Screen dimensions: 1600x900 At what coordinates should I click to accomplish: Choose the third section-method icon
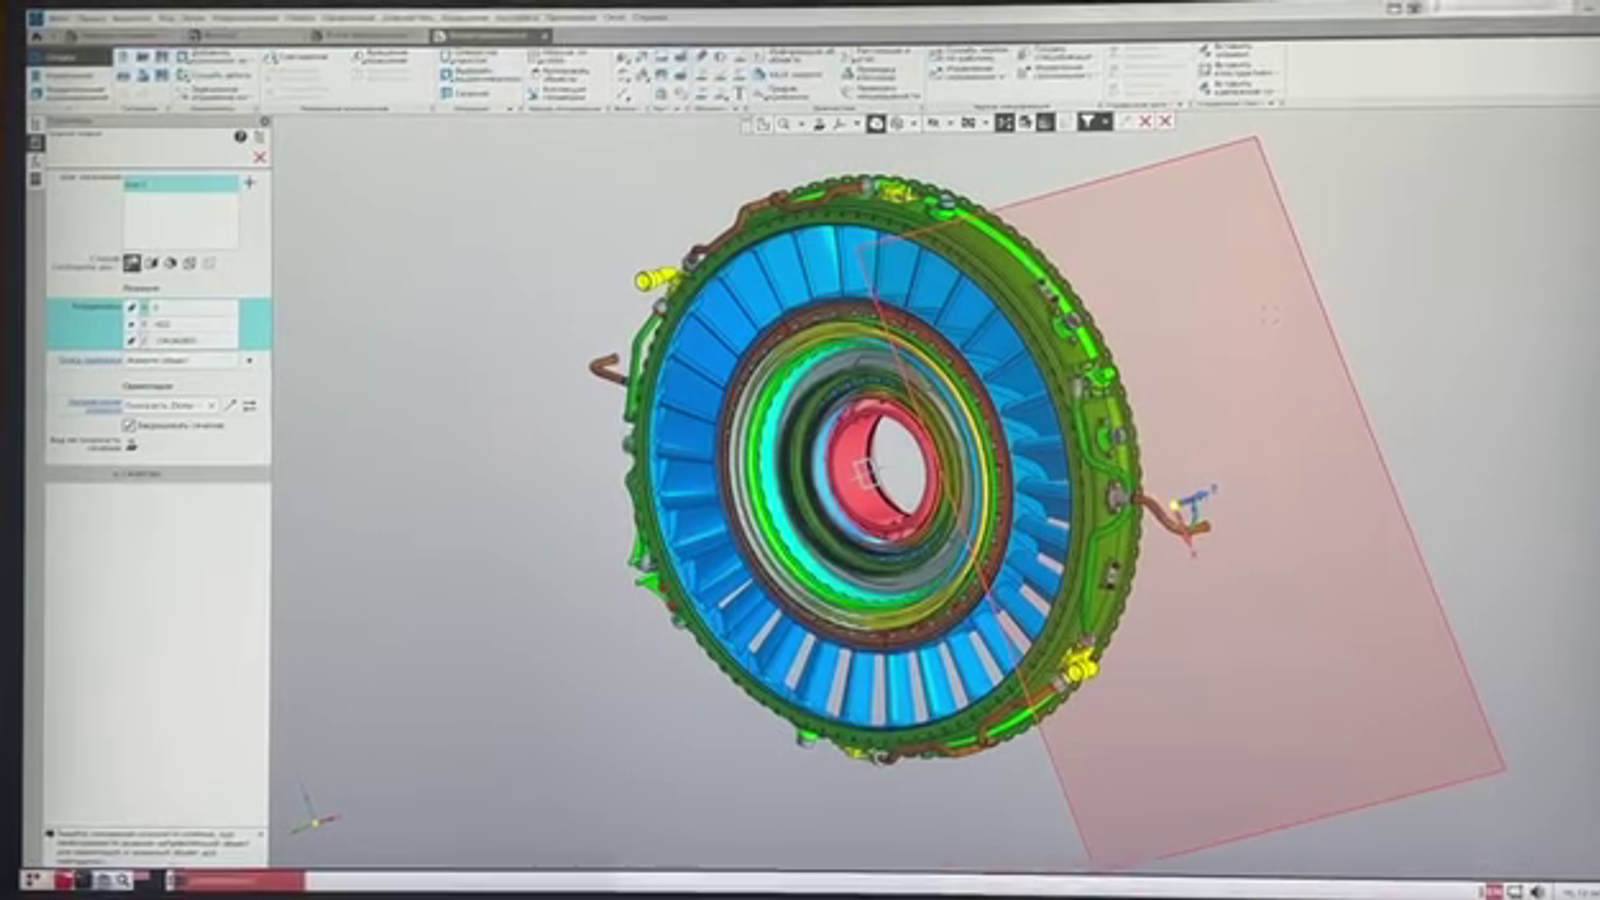tap(170, 263)
